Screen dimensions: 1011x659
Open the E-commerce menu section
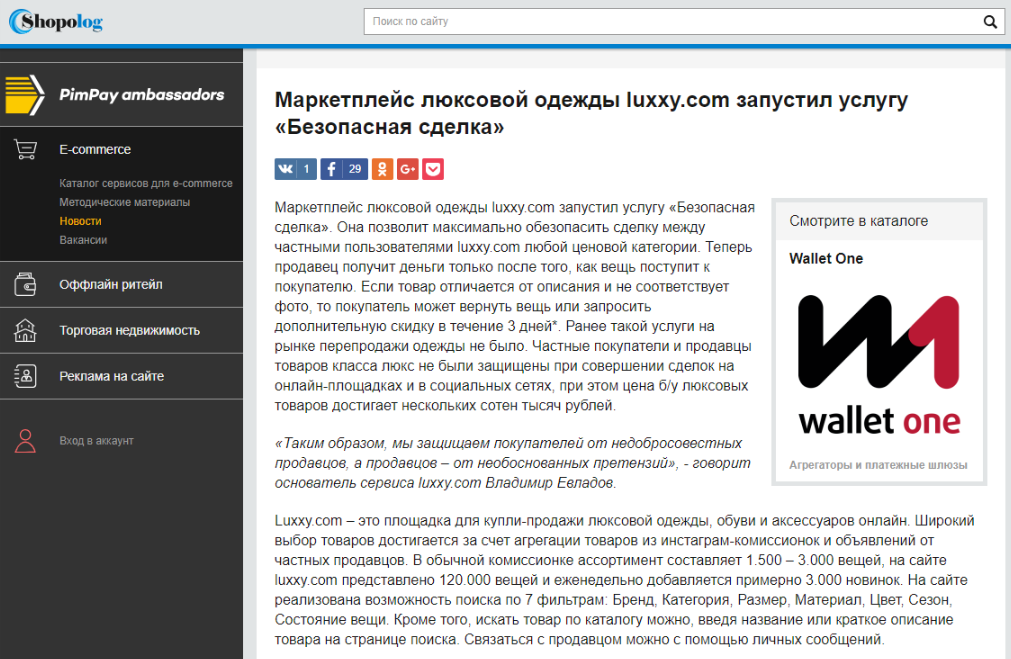click(95, 150)
